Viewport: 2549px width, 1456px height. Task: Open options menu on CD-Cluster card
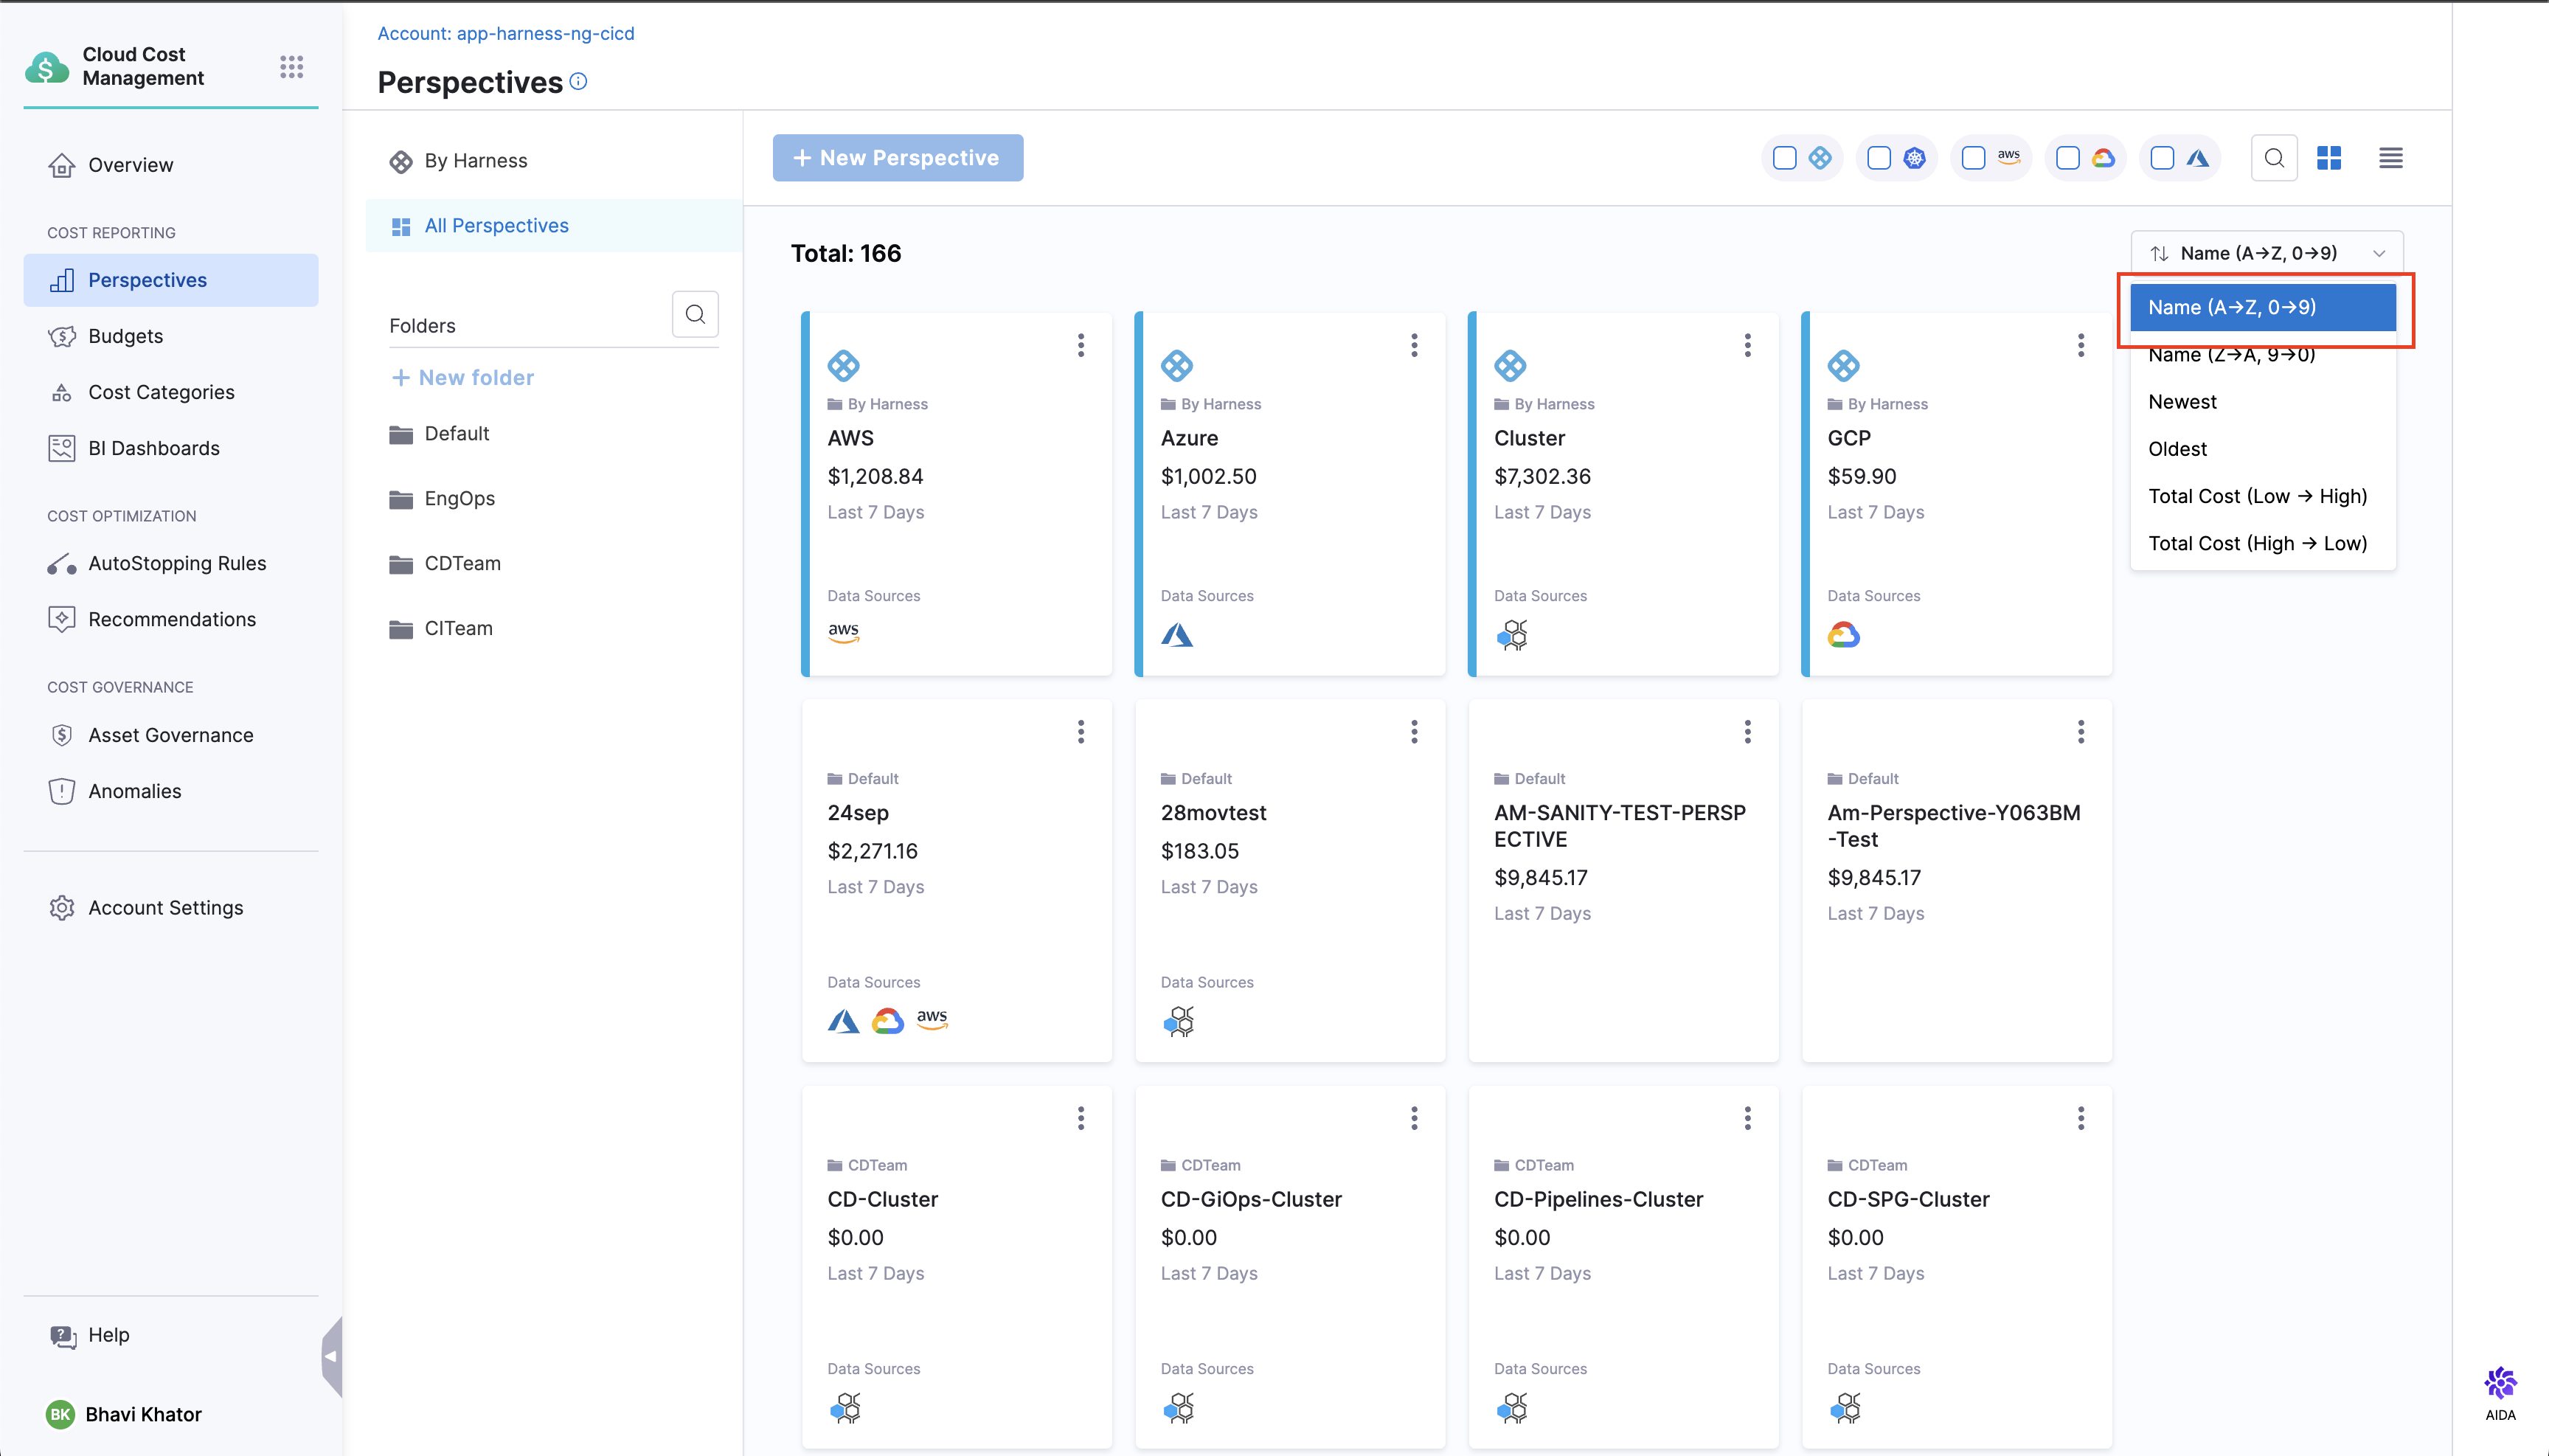click(x=1081, y=1118)
